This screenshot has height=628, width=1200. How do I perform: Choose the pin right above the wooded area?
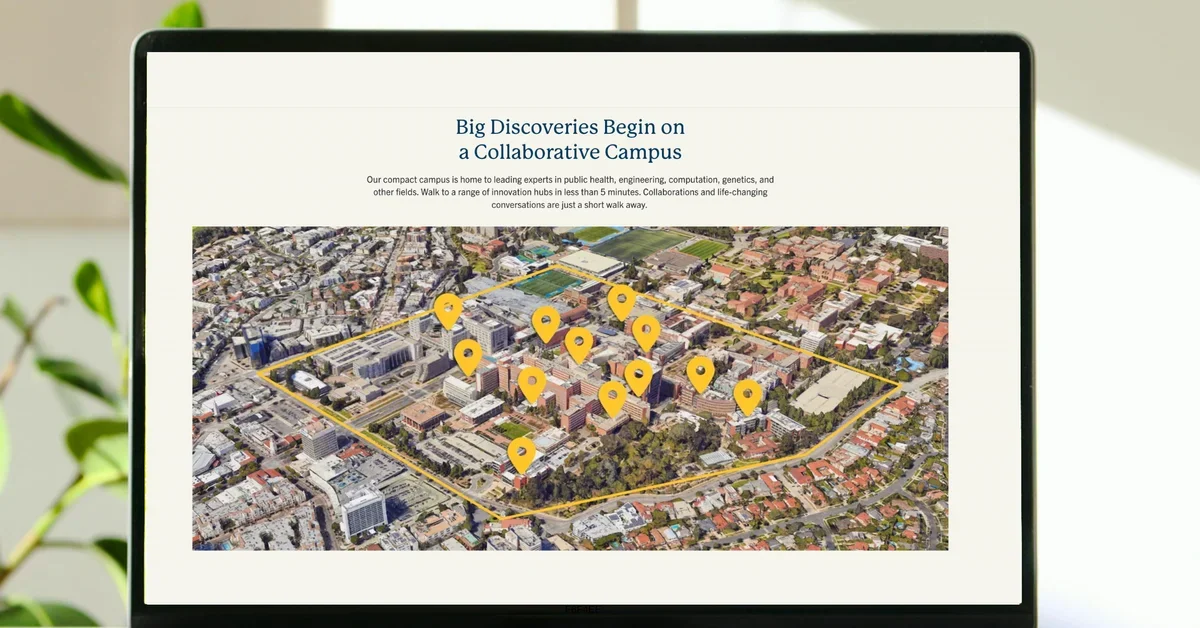612,397
